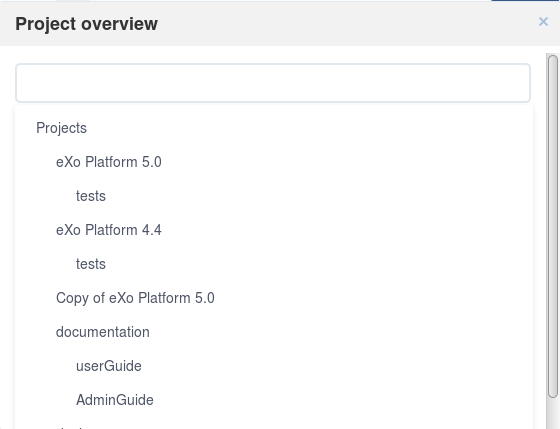The width and height of the screenshot is (560, 429).
Task: Select the Projects root entry
Action: point(61,128)
